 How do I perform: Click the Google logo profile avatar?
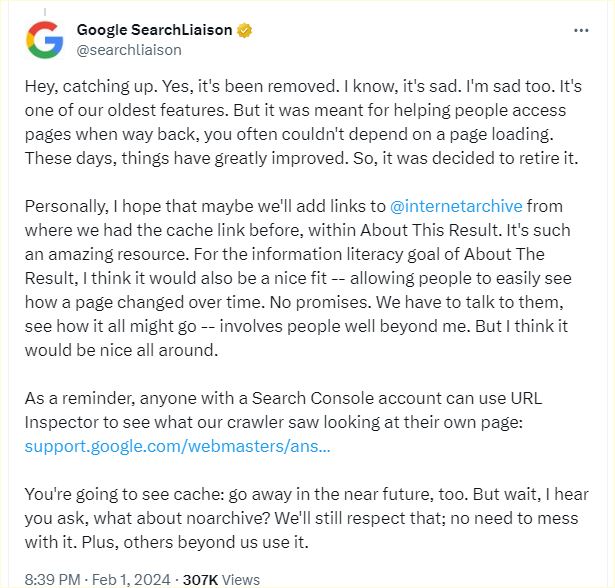44,39
